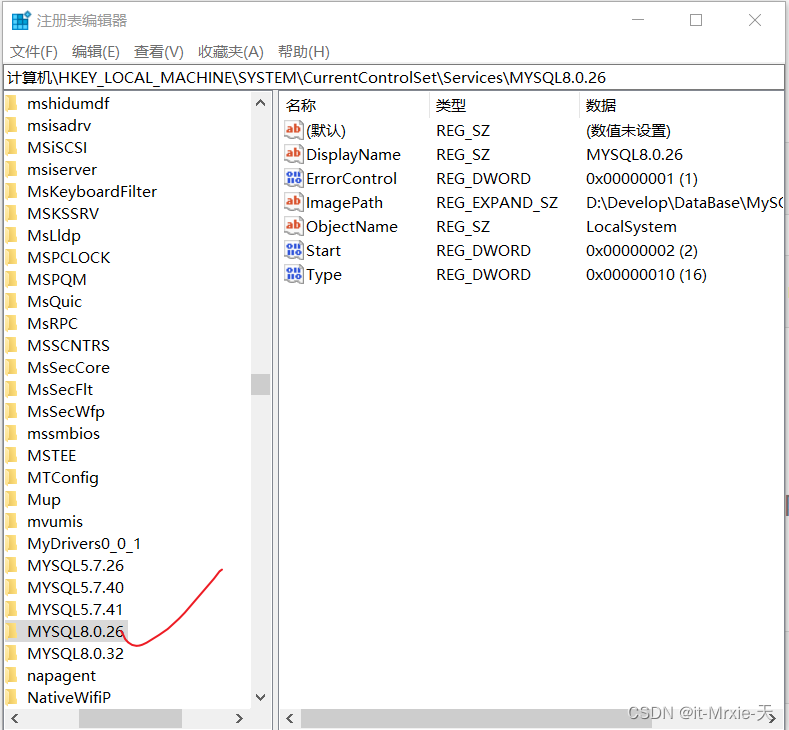The height and width of the screenshot is (730, 789).
Task: Click the folder icon of MsKeyboardFilter key
Action: [x=12, y=191]
